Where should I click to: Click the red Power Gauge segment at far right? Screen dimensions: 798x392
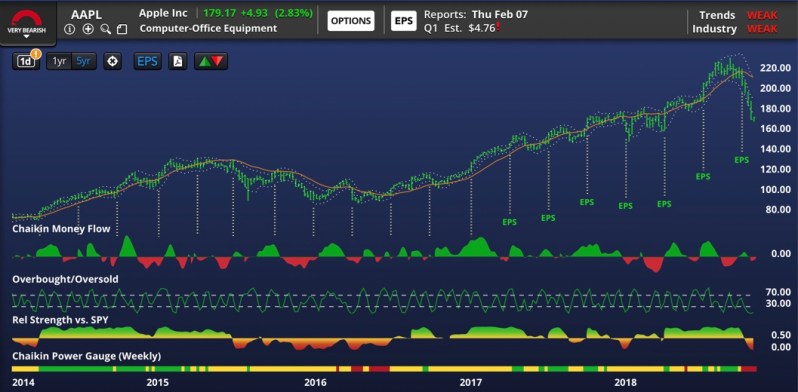749,369
